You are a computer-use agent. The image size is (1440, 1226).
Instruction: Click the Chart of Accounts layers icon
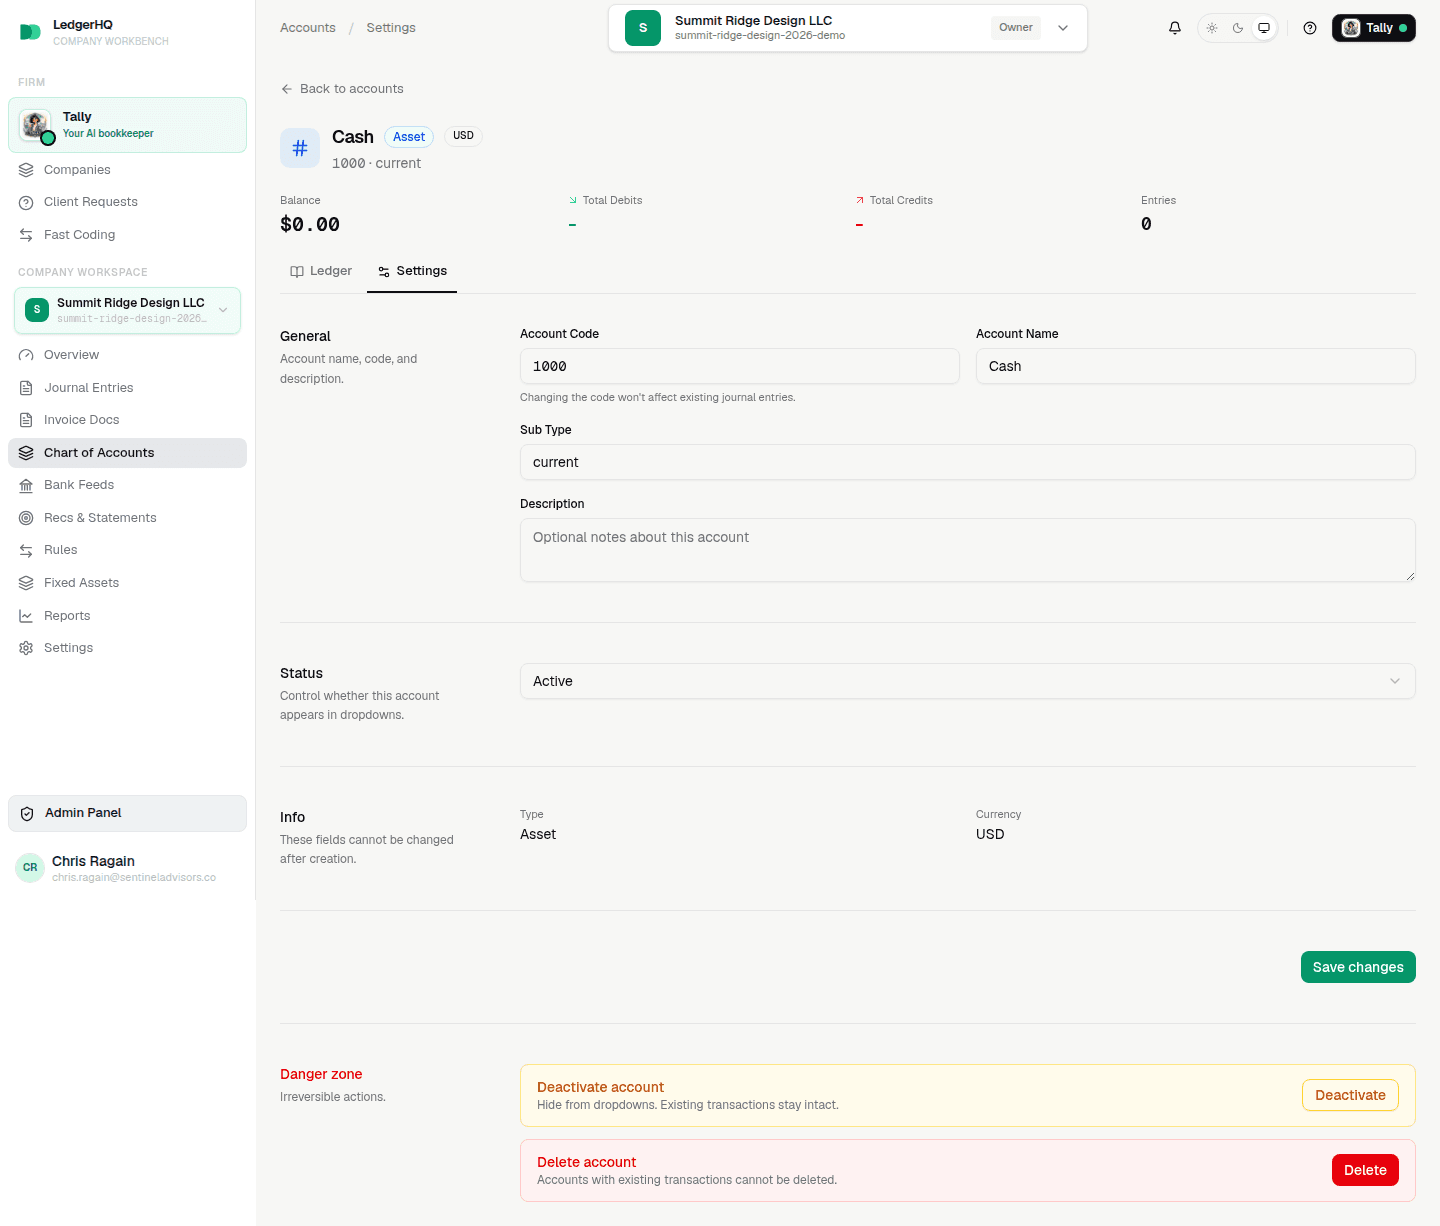click(x=26, y=453)
